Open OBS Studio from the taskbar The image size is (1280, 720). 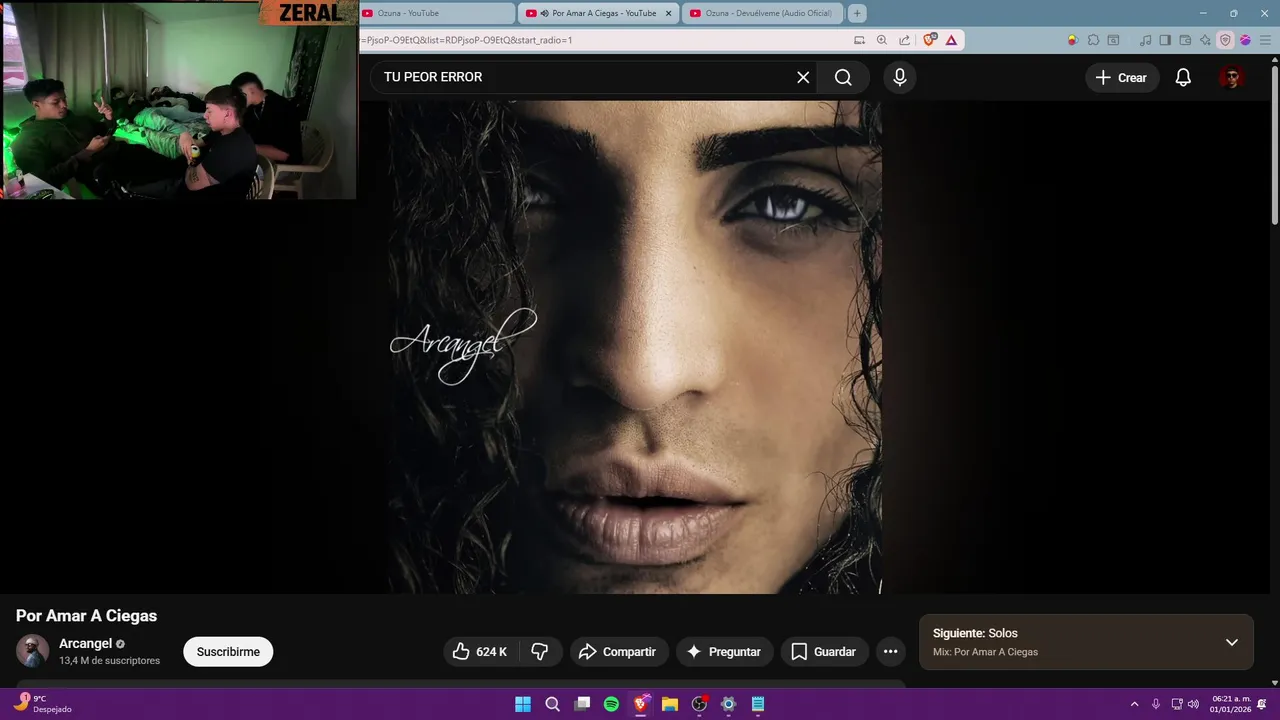coord(699,704)
